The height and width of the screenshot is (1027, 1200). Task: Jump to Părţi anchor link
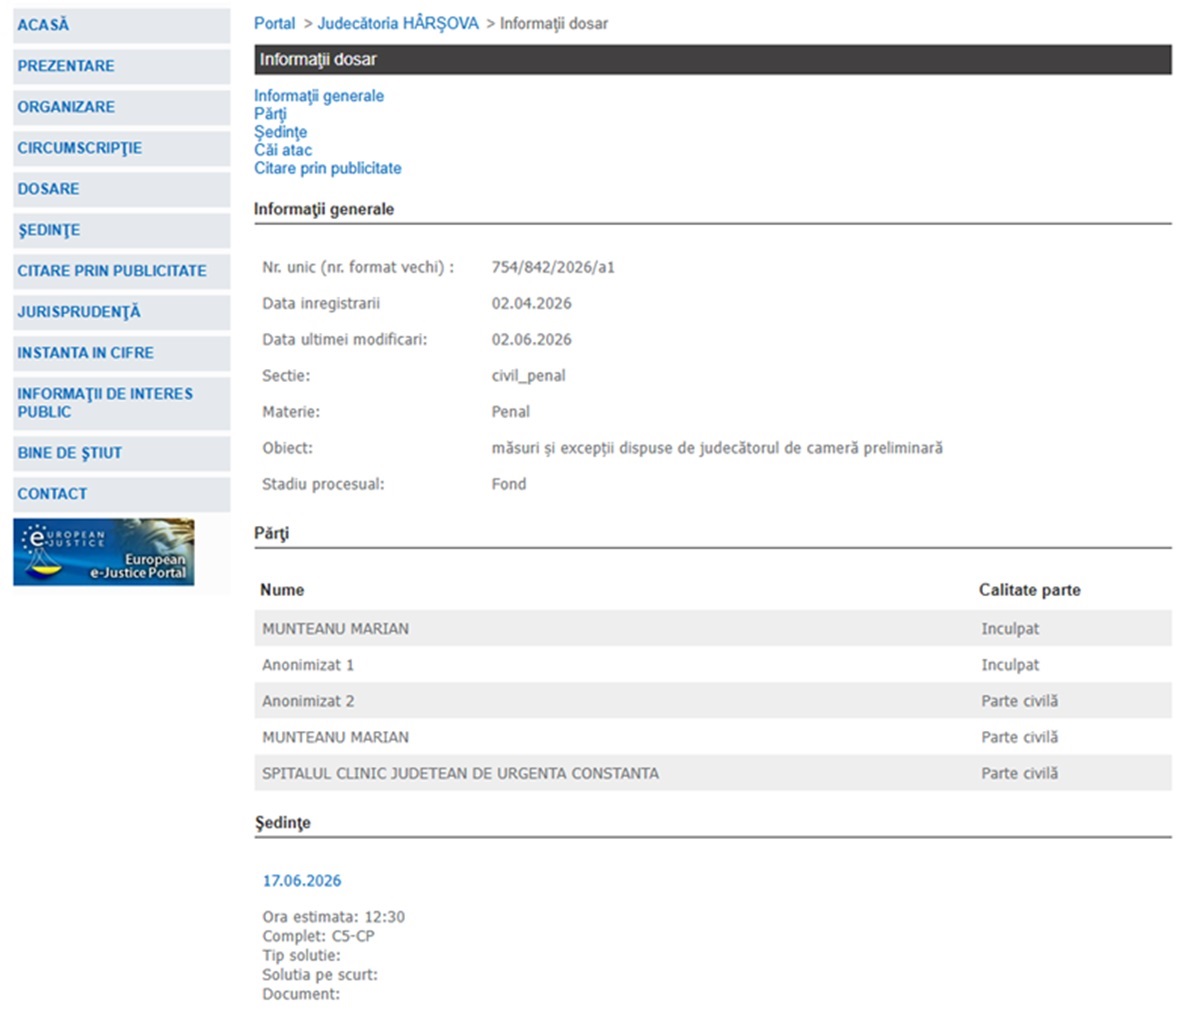click(x=270, y=114)
